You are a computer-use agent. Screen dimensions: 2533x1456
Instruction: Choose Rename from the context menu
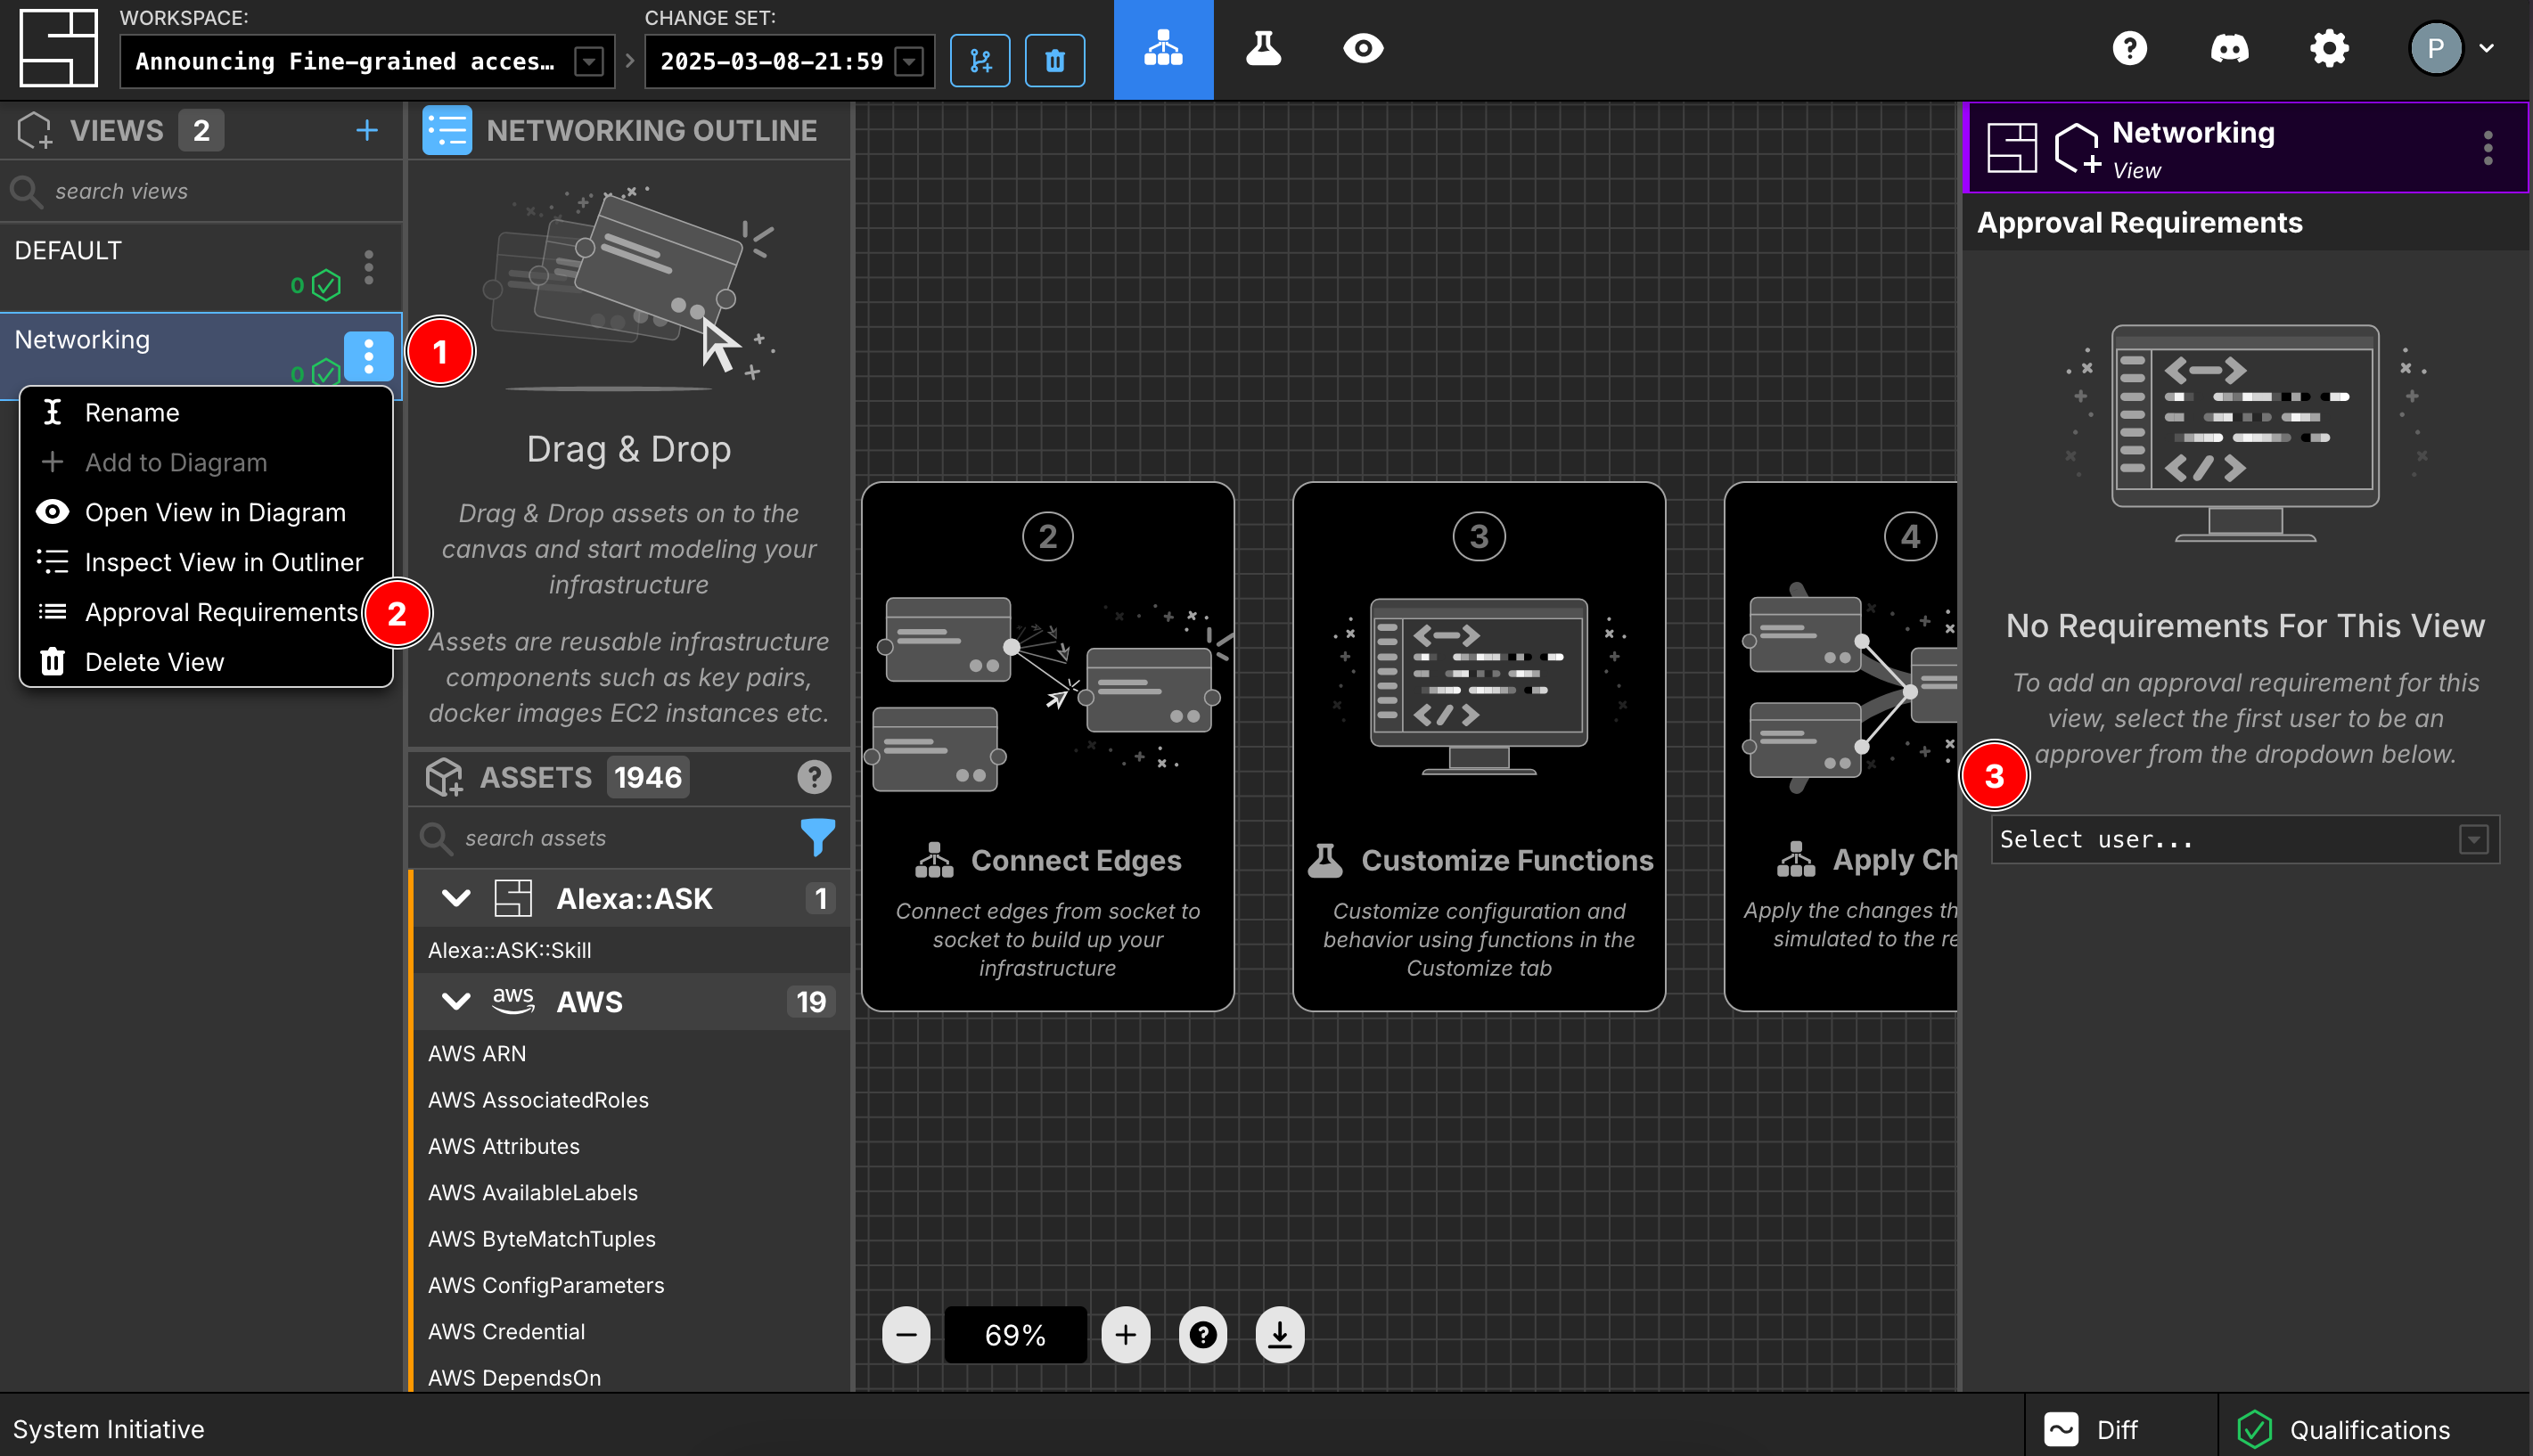(206, 412)
